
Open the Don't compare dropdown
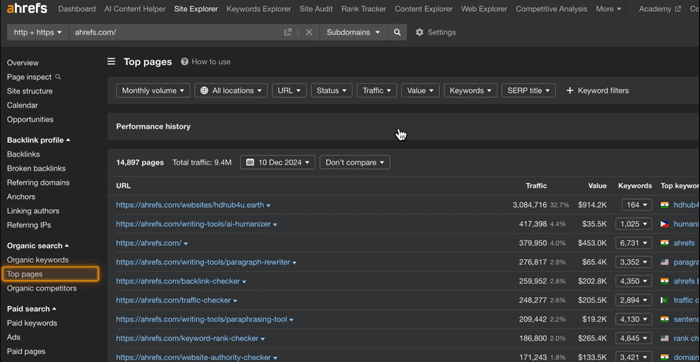[x=355, y=162]
